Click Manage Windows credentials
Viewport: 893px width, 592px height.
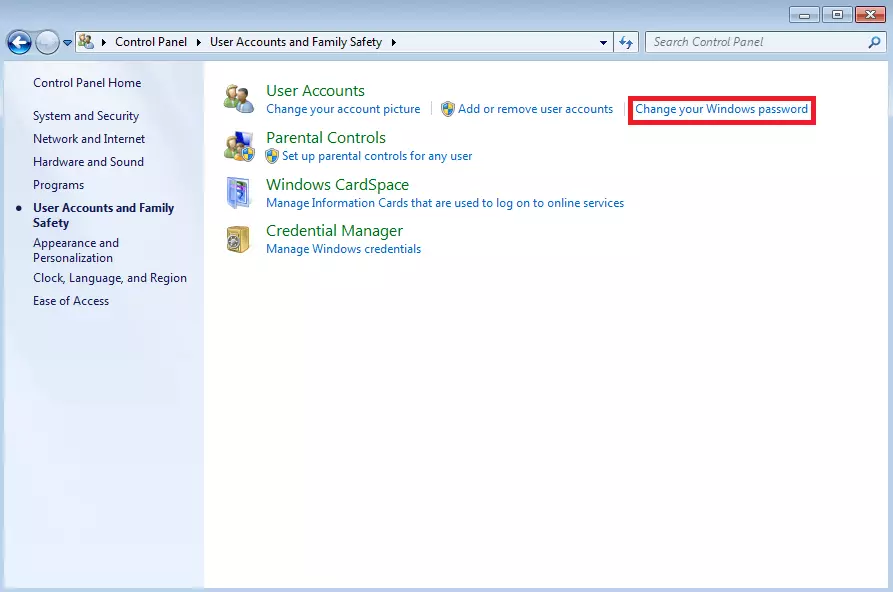click(343, 249)
